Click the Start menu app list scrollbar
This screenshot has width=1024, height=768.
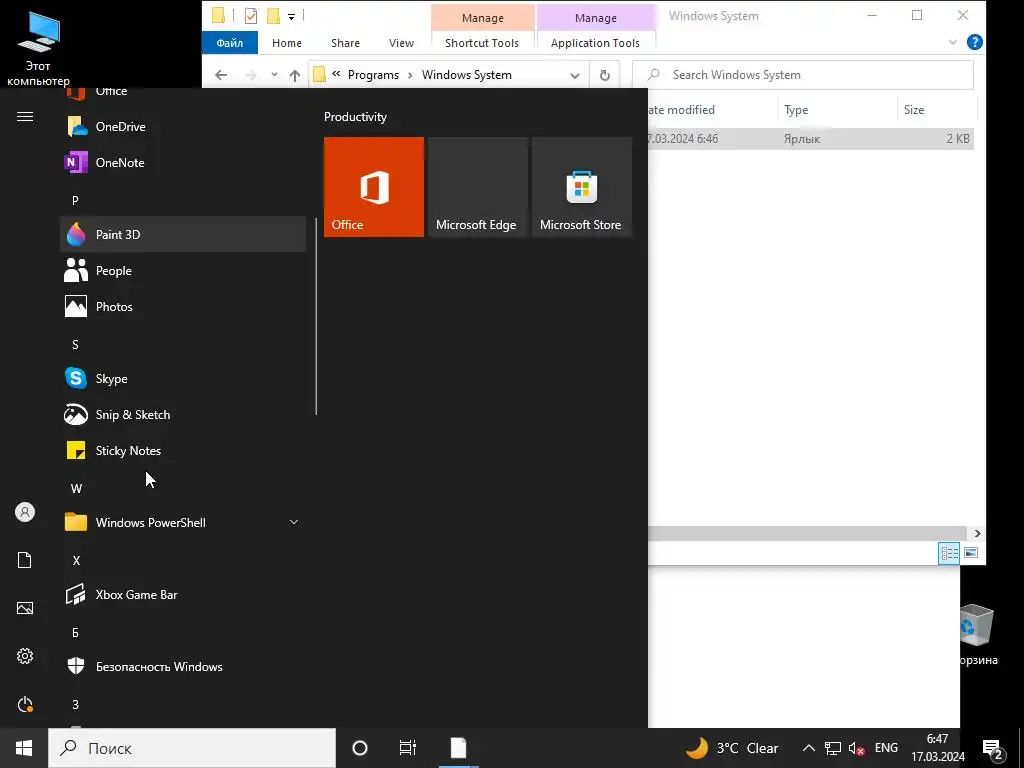(316, 317)
